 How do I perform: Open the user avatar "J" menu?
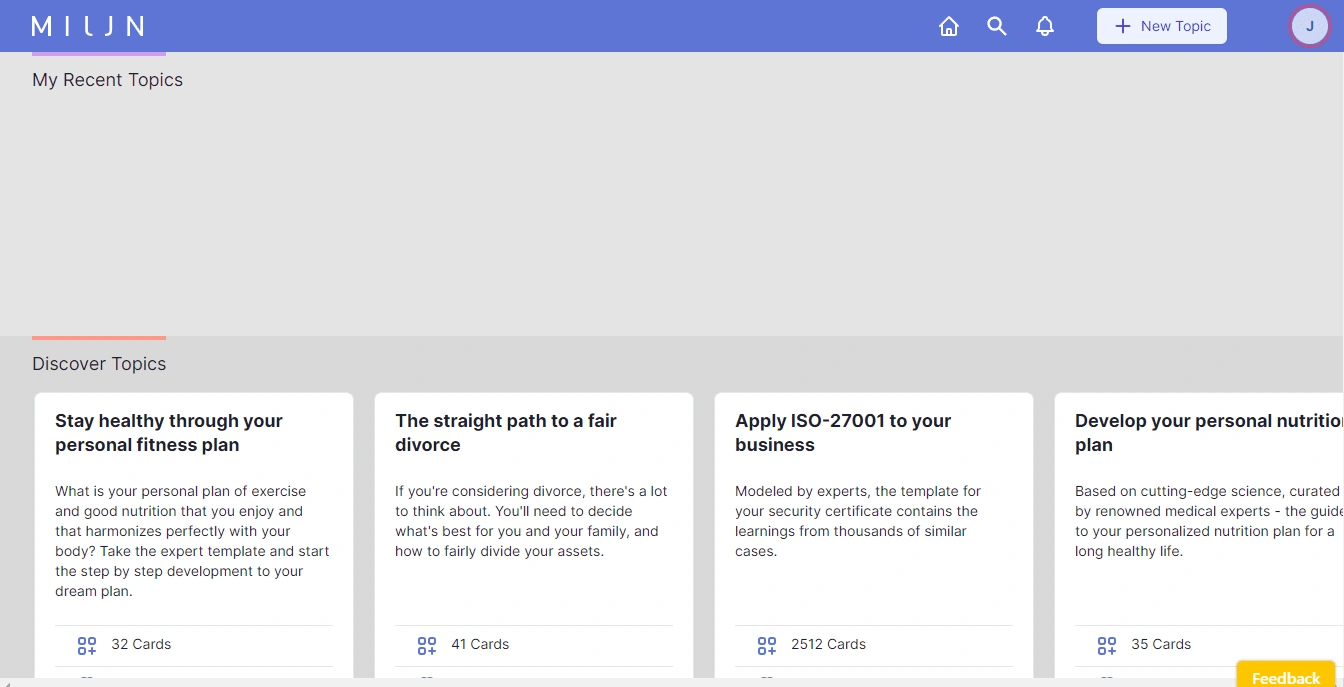click(1310, 26)
